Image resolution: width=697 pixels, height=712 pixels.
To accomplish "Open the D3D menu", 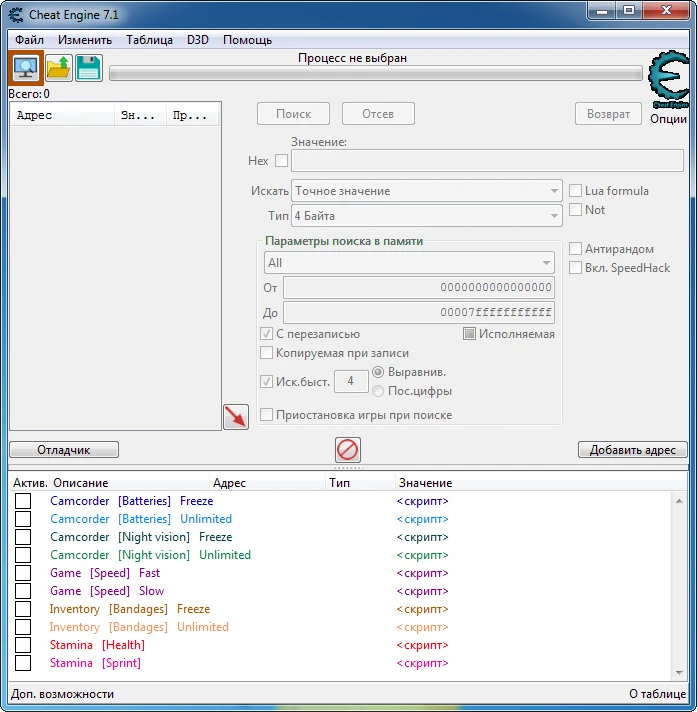I will coord(198,40).
